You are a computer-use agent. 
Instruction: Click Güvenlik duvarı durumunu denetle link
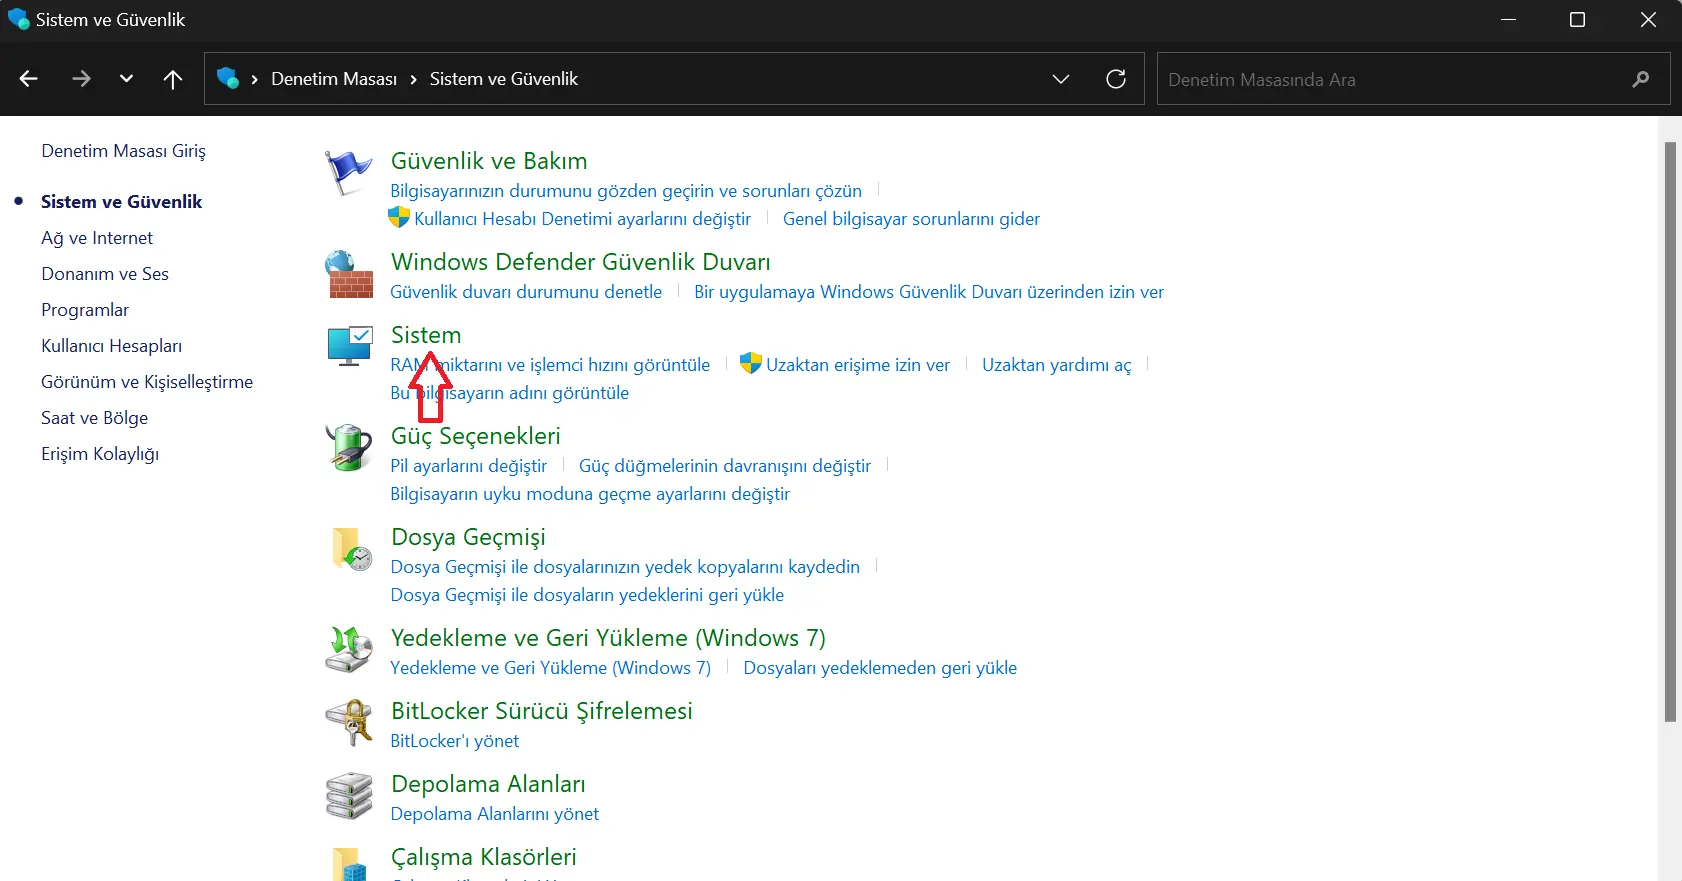526,292
